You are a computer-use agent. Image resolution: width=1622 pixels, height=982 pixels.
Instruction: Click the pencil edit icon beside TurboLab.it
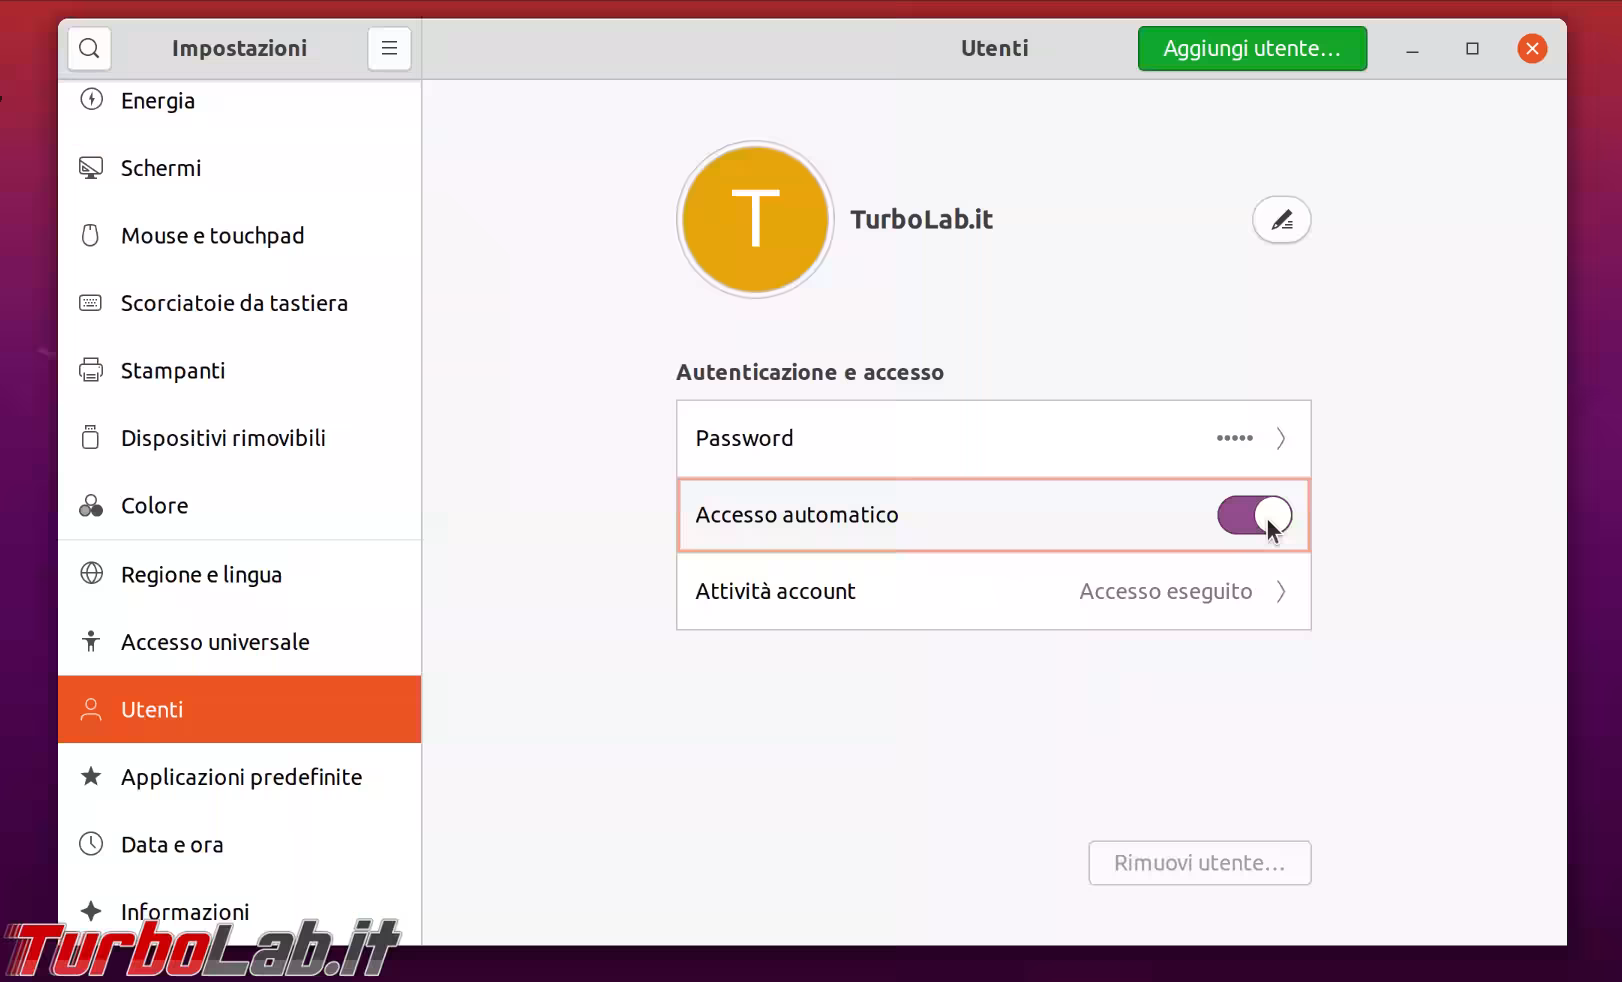pos(1281,220)
